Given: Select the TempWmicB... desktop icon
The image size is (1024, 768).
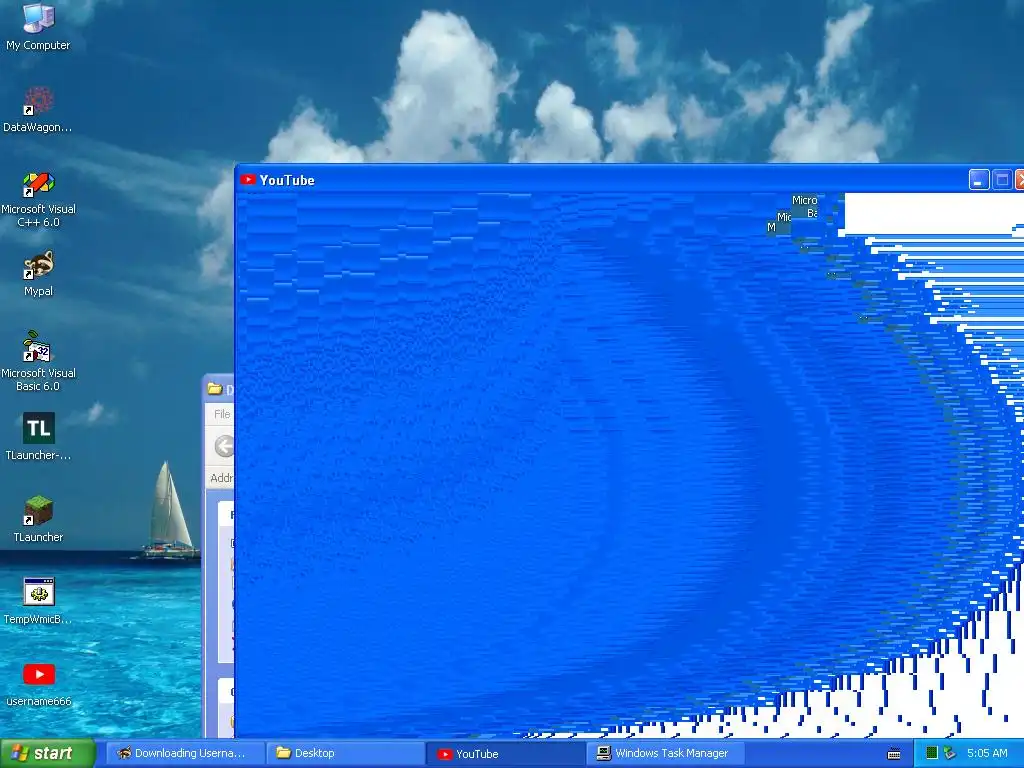Looking at the screenshot, I should pyautogui.click(x=39, y=601).
